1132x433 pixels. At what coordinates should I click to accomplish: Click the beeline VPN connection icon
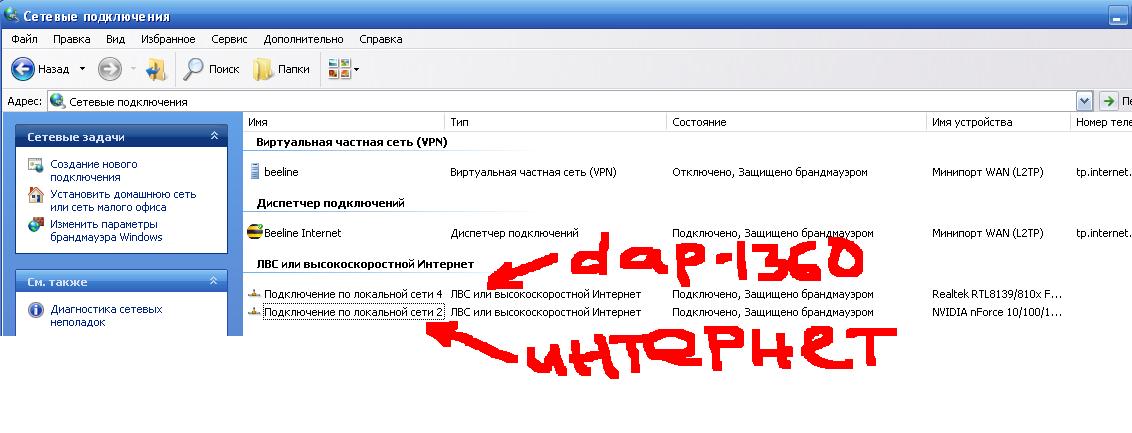[254, 172]
